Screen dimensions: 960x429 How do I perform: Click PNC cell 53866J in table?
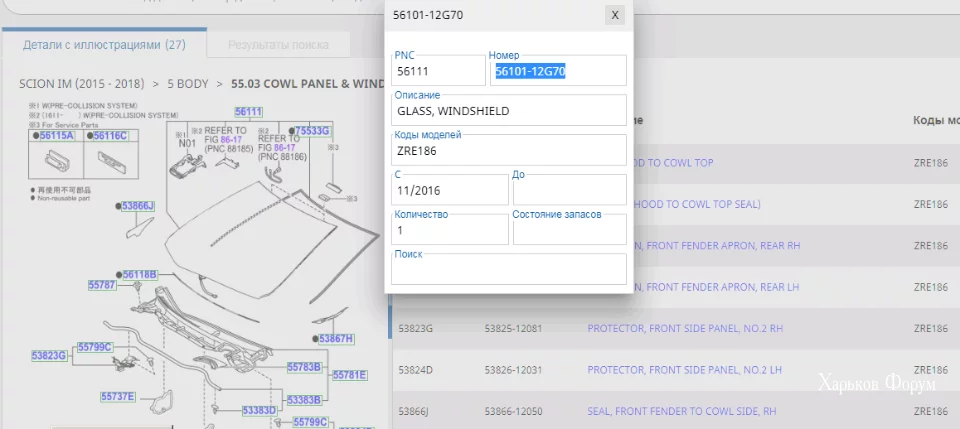click(x=413, y=412)
